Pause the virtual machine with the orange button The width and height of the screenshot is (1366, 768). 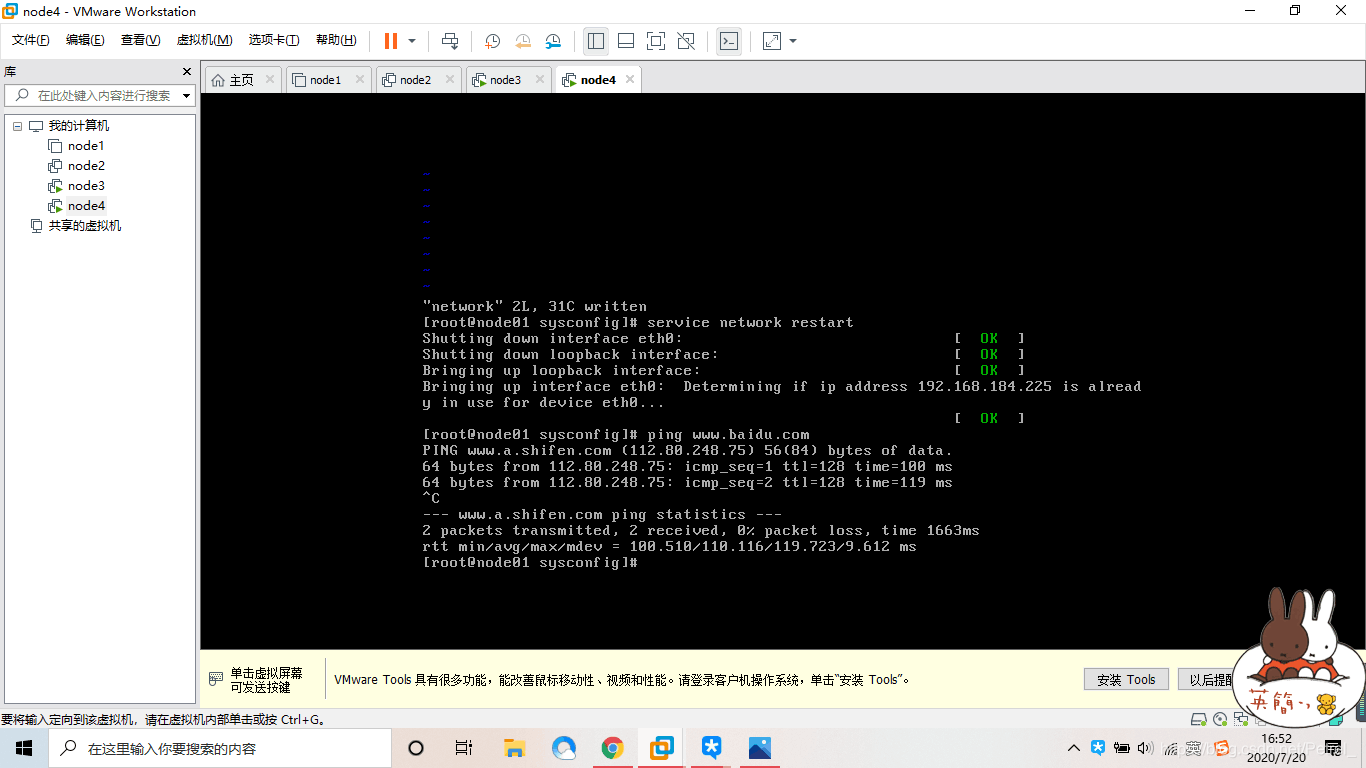tap(391, 41)
